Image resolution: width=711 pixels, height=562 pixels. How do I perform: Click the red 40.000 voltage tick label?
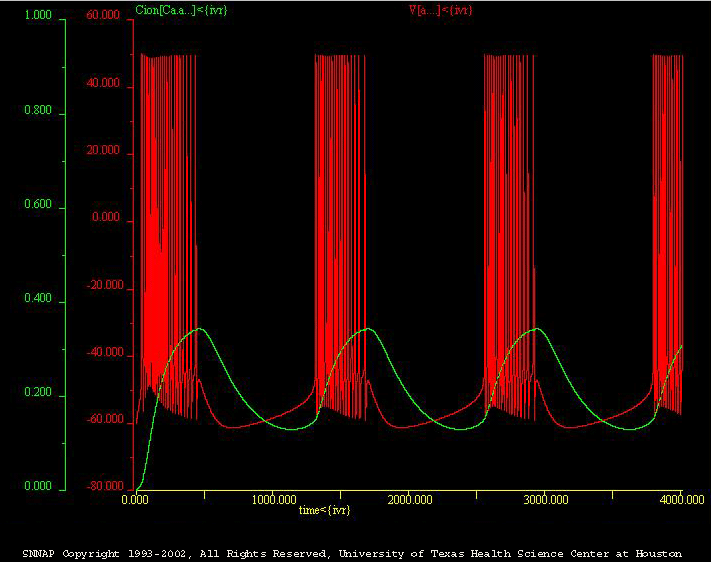point(104,84)
